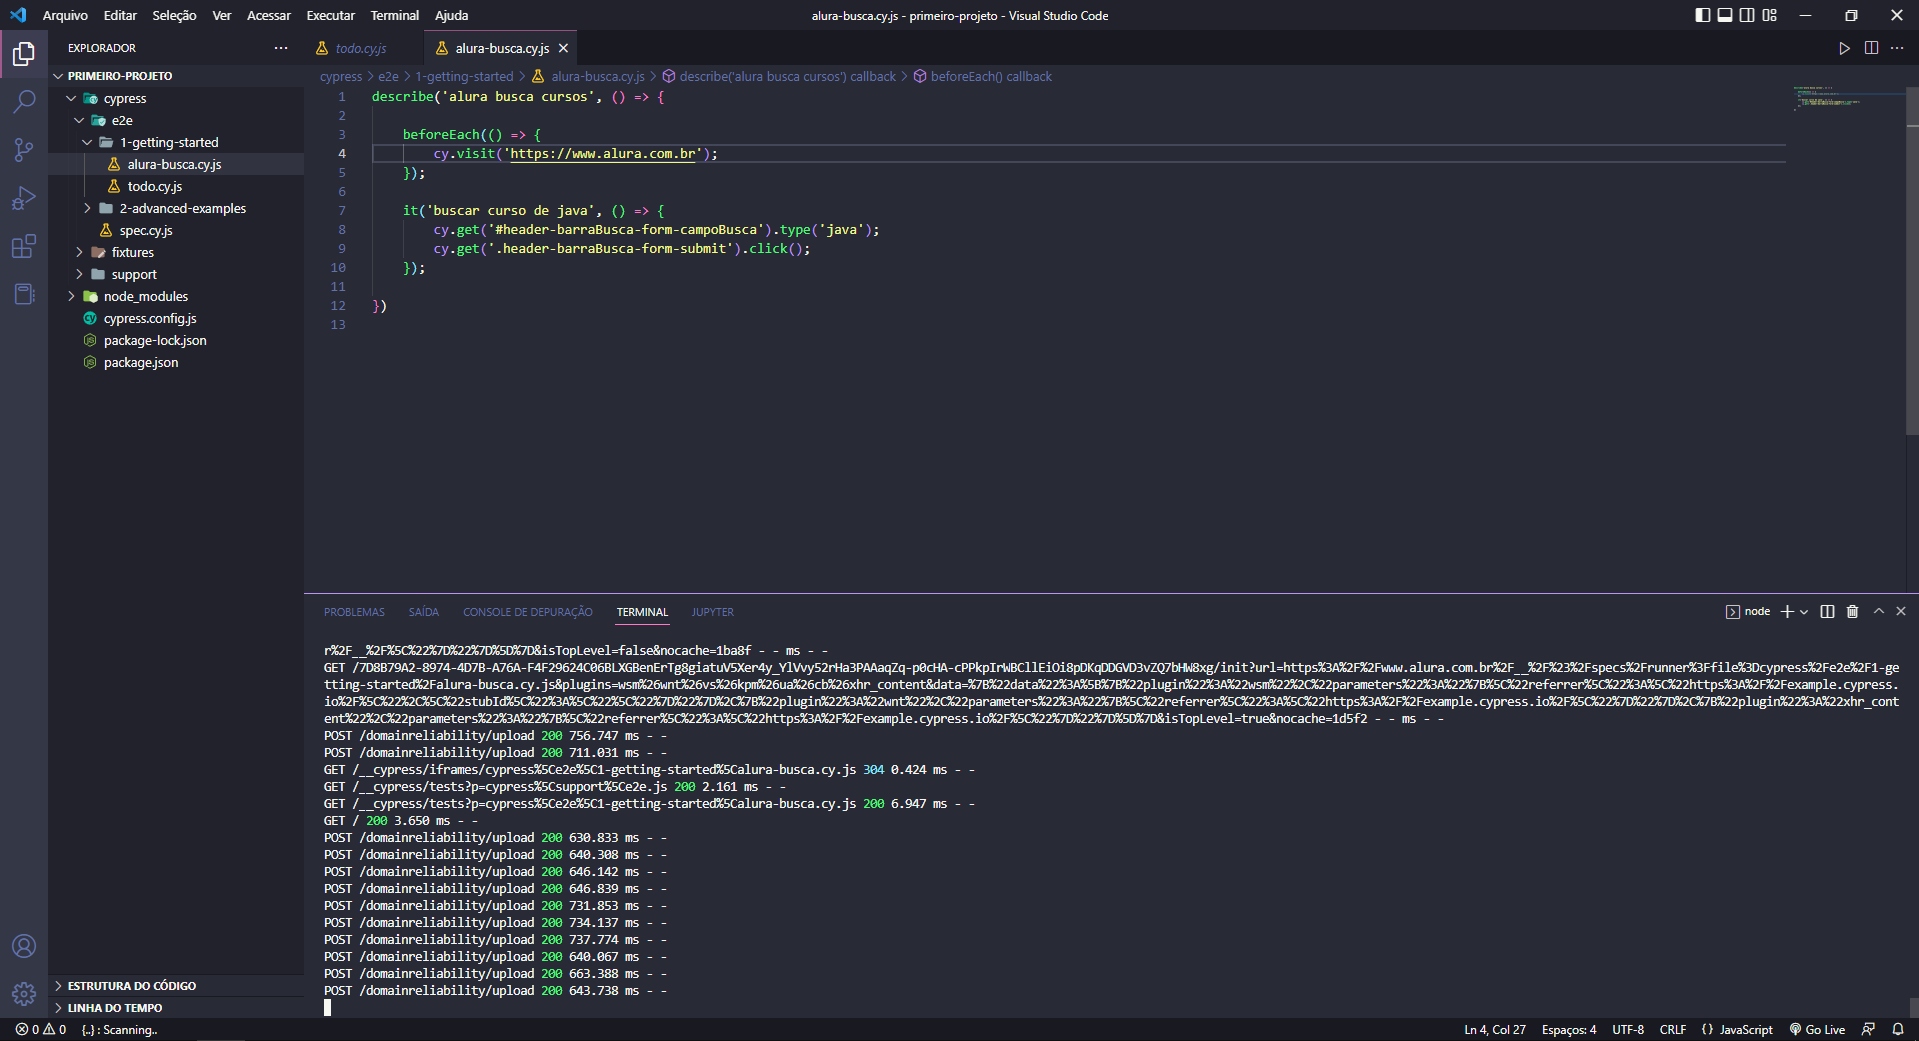Open the Ajuda menu
1919x1041 pixels.
tap(452, 15)
